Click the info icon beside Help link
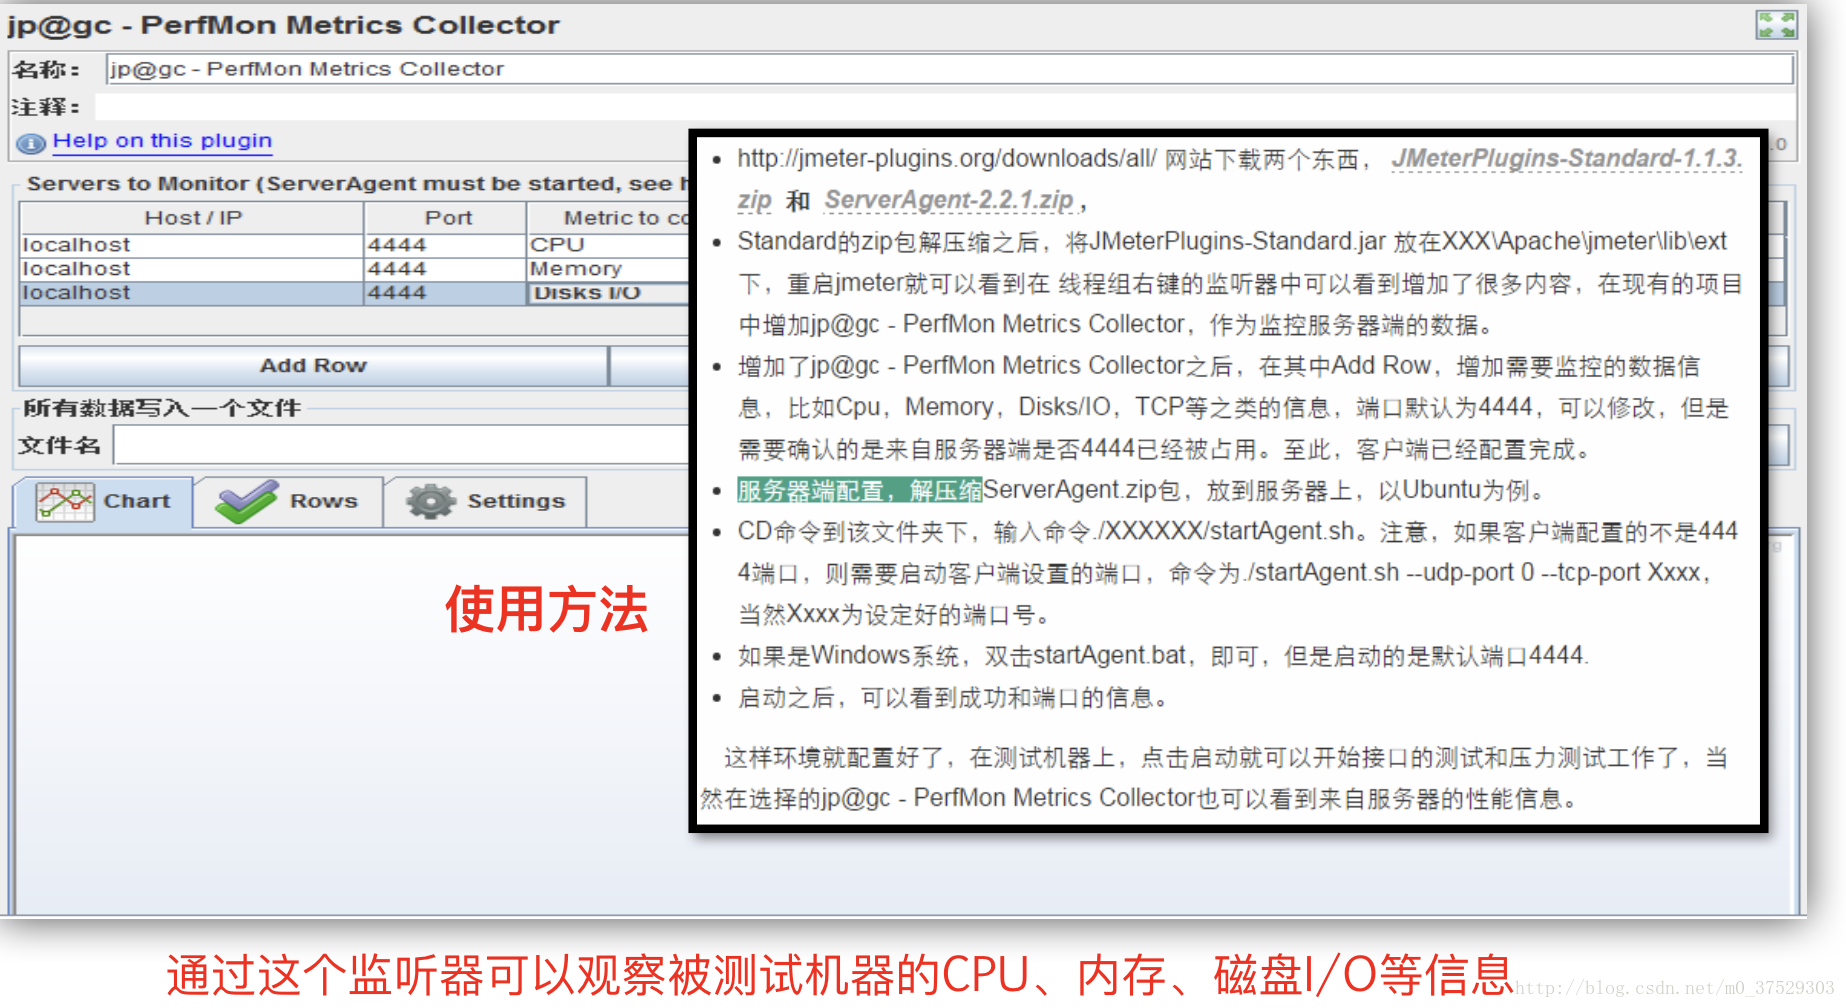Viewport: 1846px width, 1008px height. (31, 144)
